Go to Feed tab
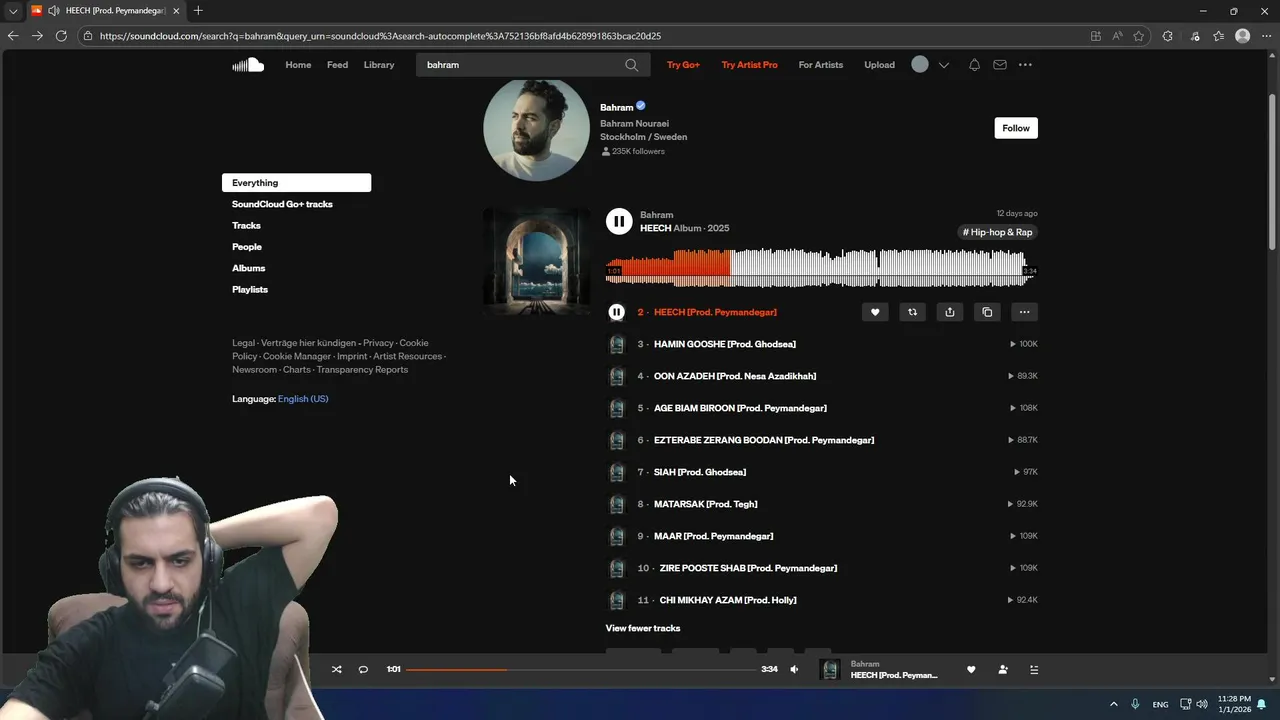 pyautogui.click(x=338, y=65)
